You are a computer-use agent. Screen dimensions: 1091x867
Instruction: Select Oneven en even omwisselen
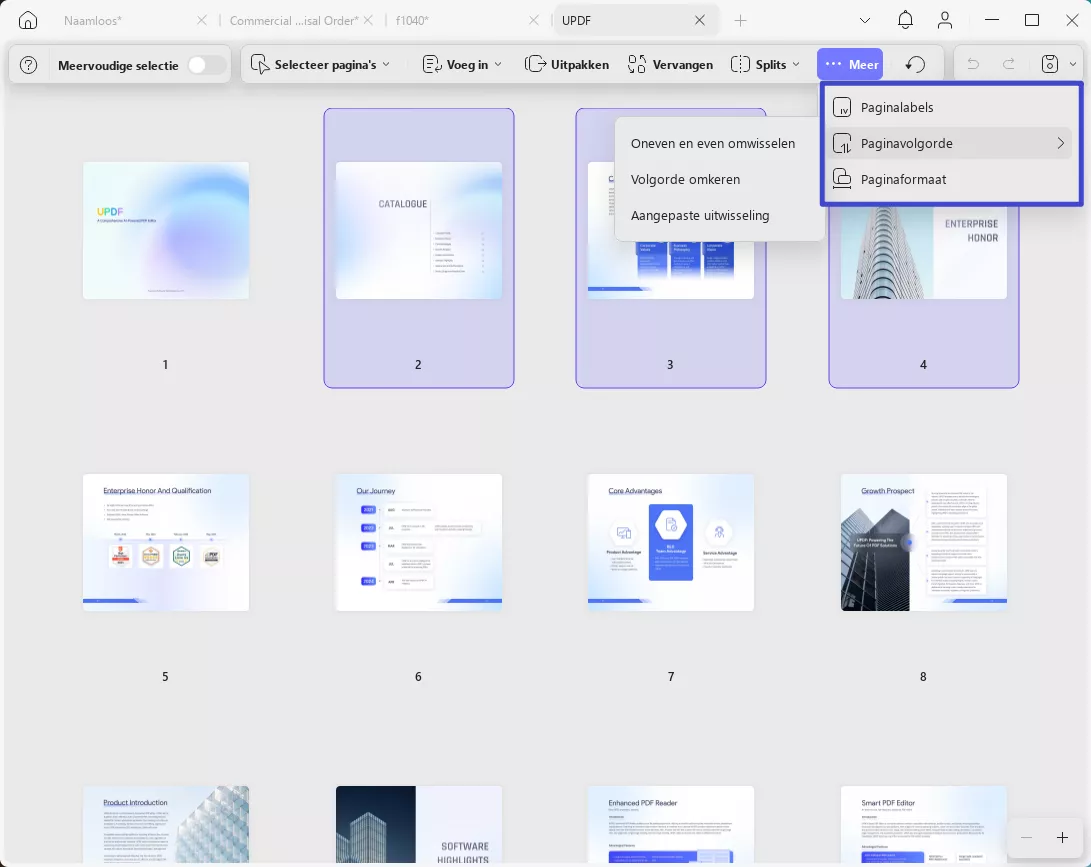pyautogui.click(x=712, y=143)
